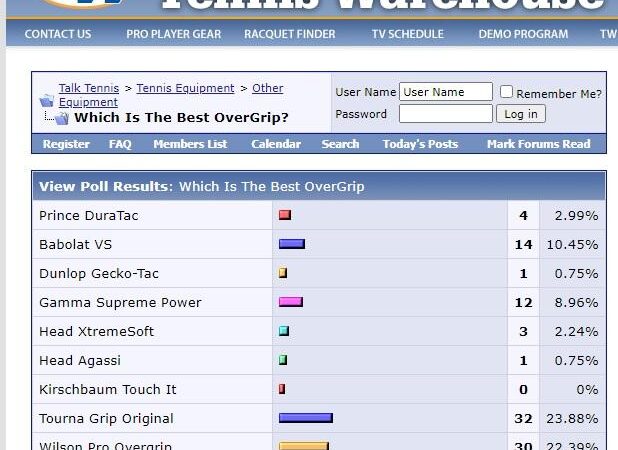Viewport: 618px width, 450px height.
Task: View Today's Posts
Action: 420,144
